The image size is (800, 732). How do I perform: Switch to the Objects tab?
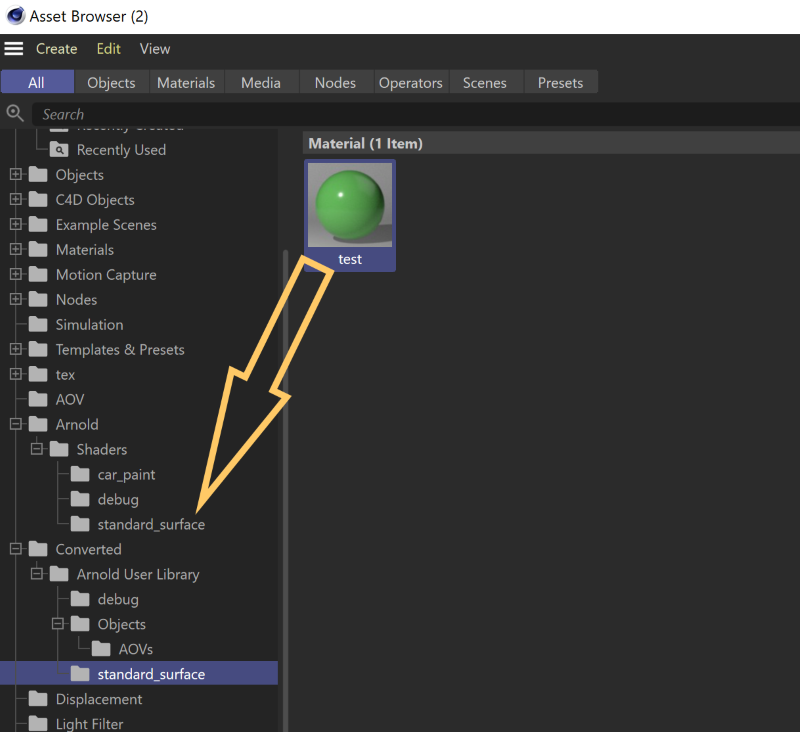click(112, 82)
